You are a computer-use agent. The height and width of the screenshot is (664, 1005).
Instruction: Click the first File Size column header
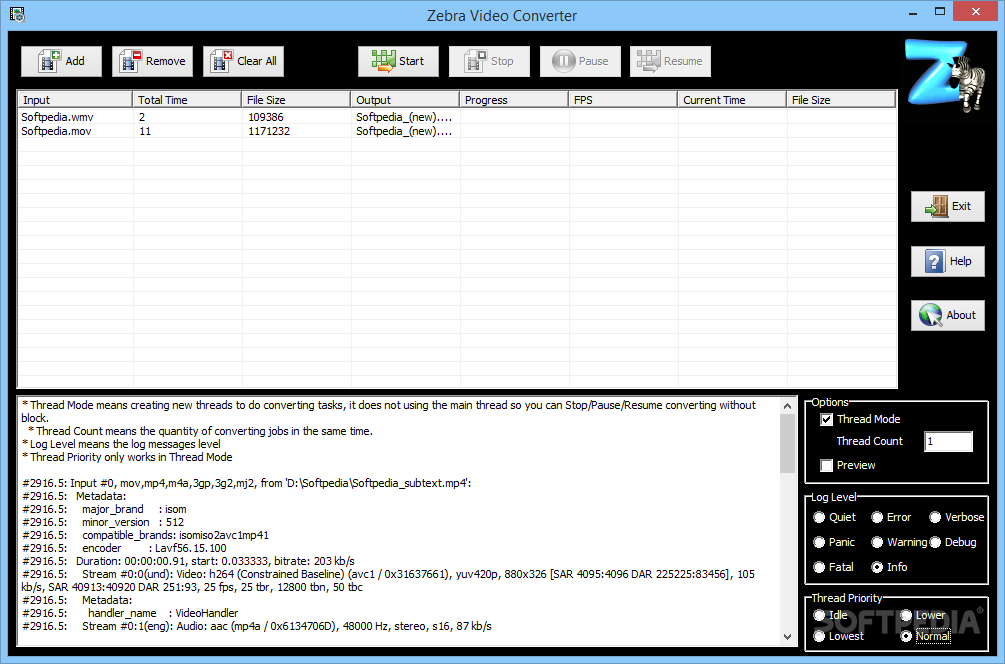coord(295,100)
